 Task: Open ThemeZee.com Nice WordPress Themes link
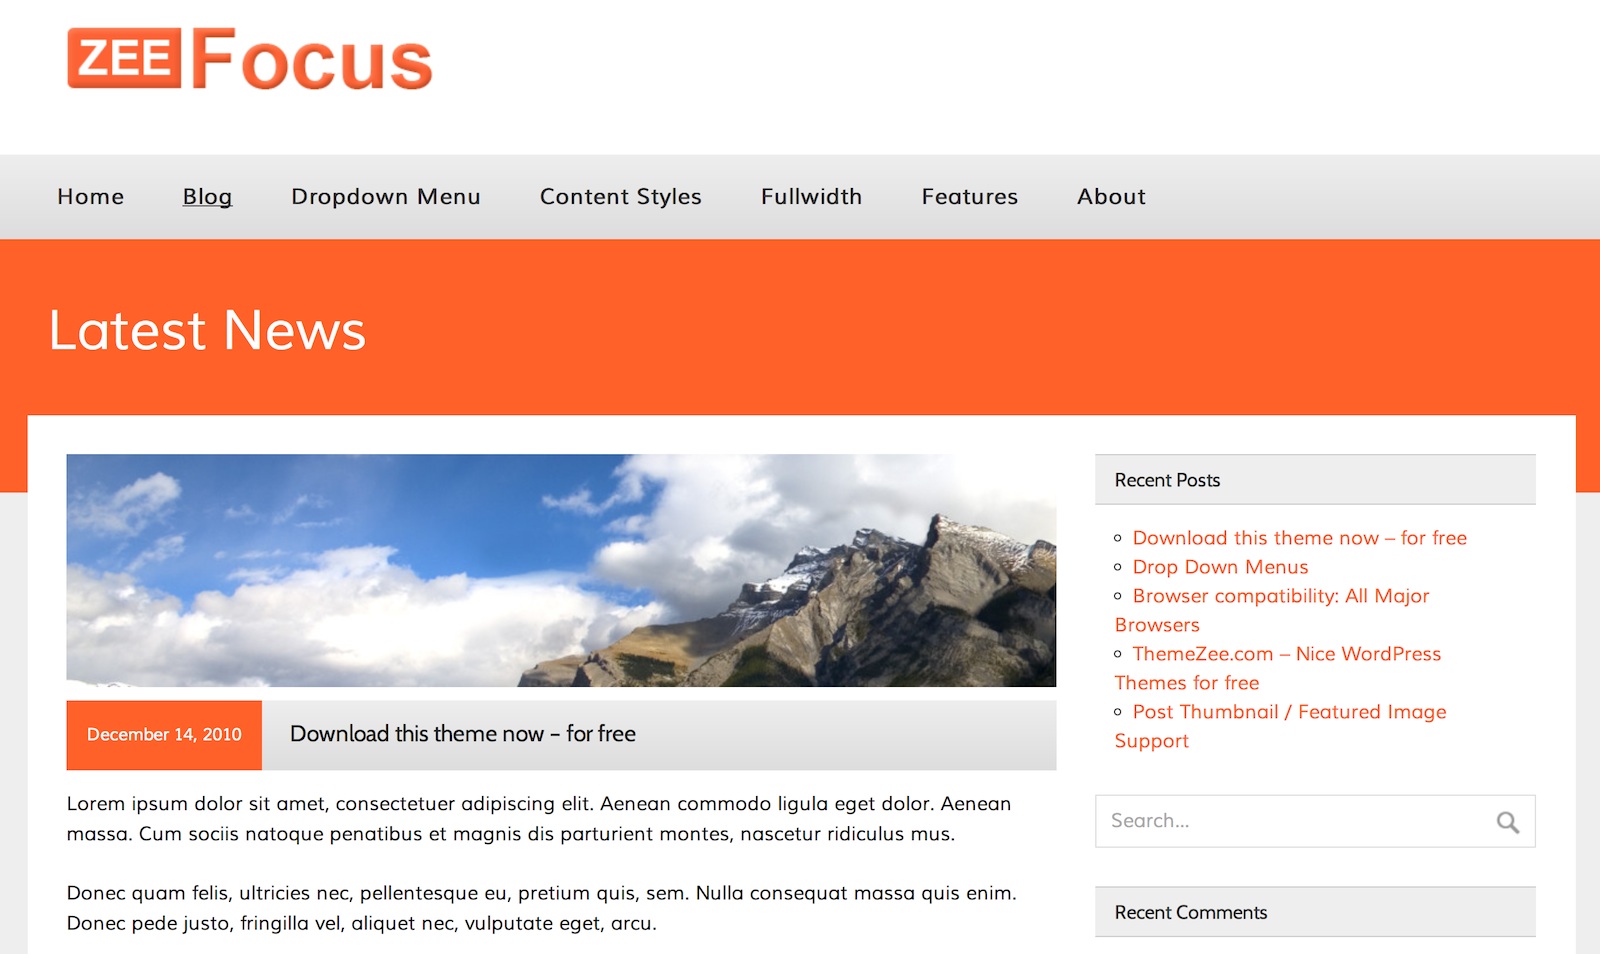coord(1278,668)
